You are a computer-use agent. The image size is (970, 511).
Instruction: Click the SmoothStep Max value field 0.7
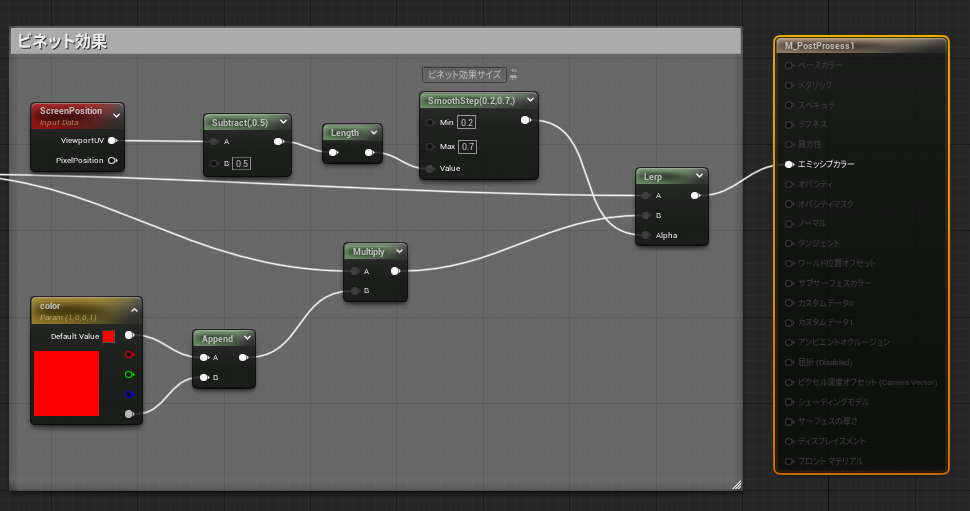pos(468,147)
